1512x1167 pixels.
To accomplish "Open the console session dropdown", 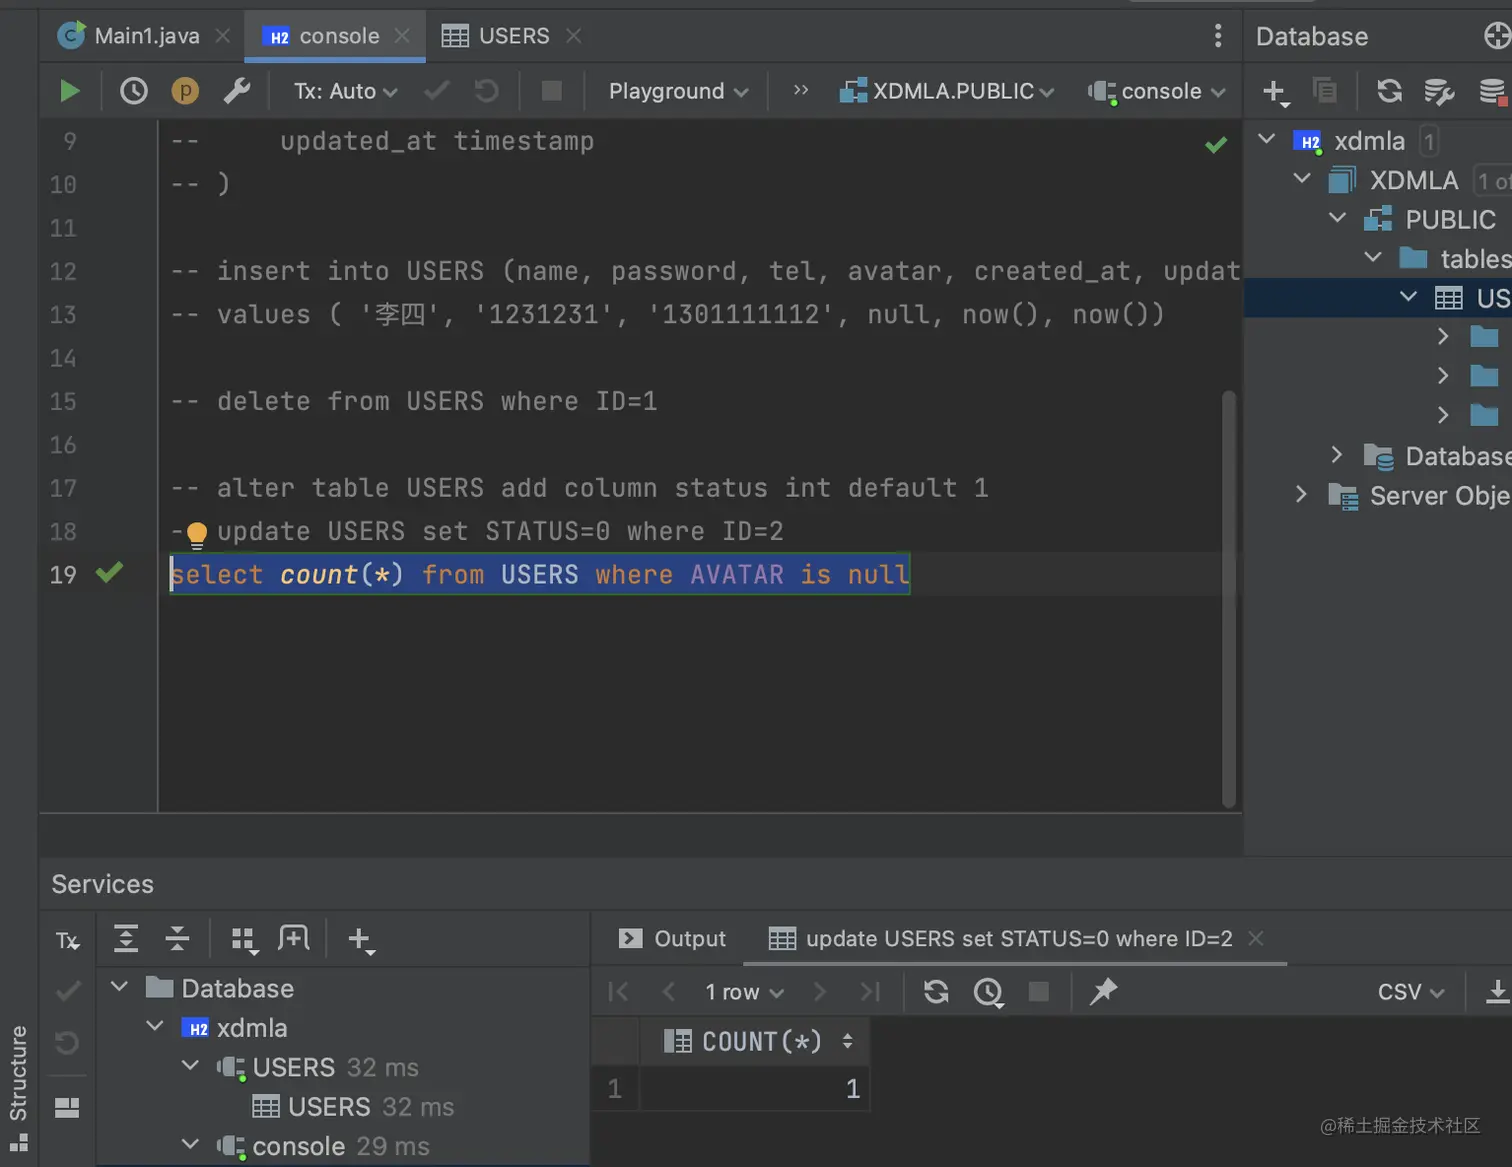I will 1156,91.
